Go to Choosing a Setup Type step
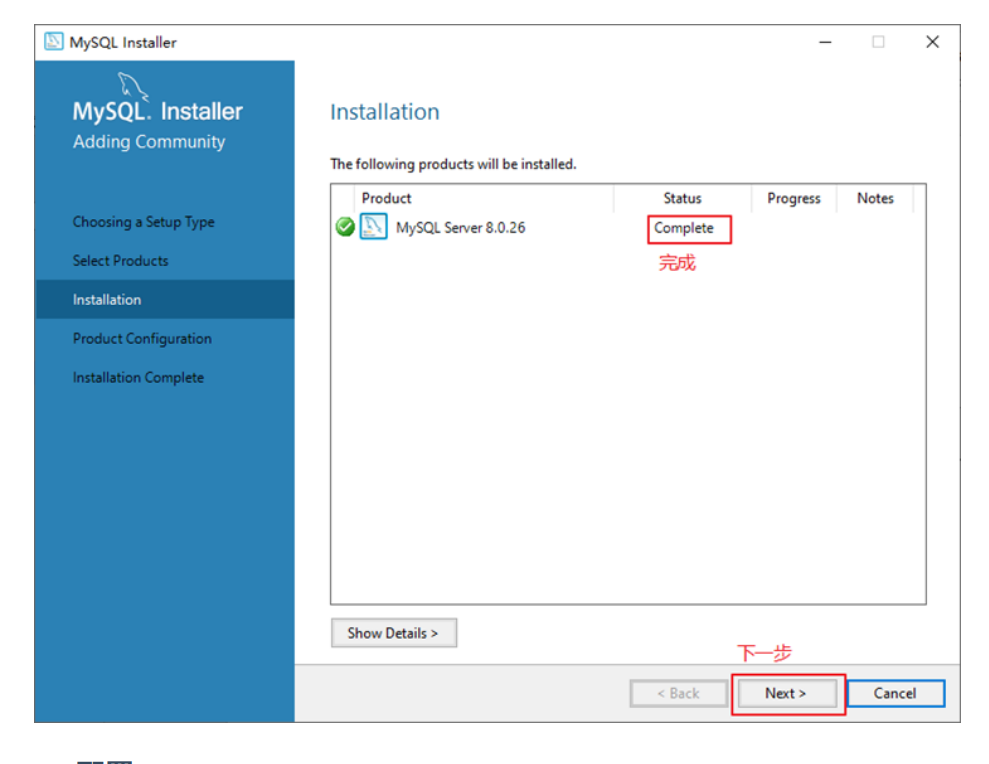 (x=143, y=222)
